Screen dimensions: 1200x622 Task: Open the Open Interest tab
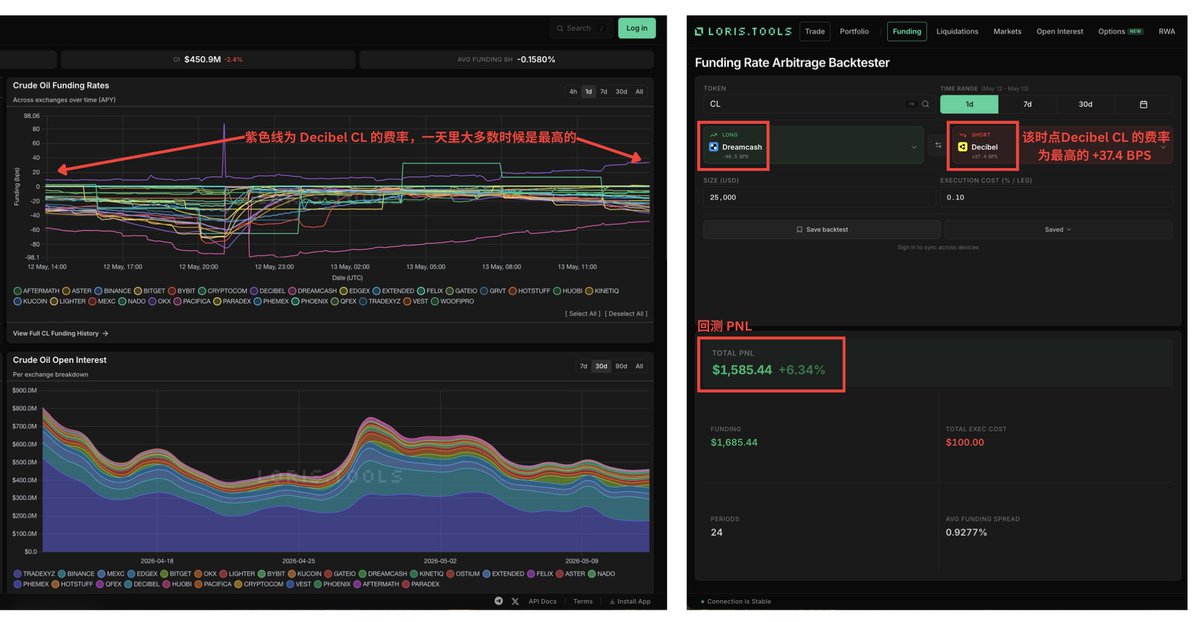(1059, 32)
